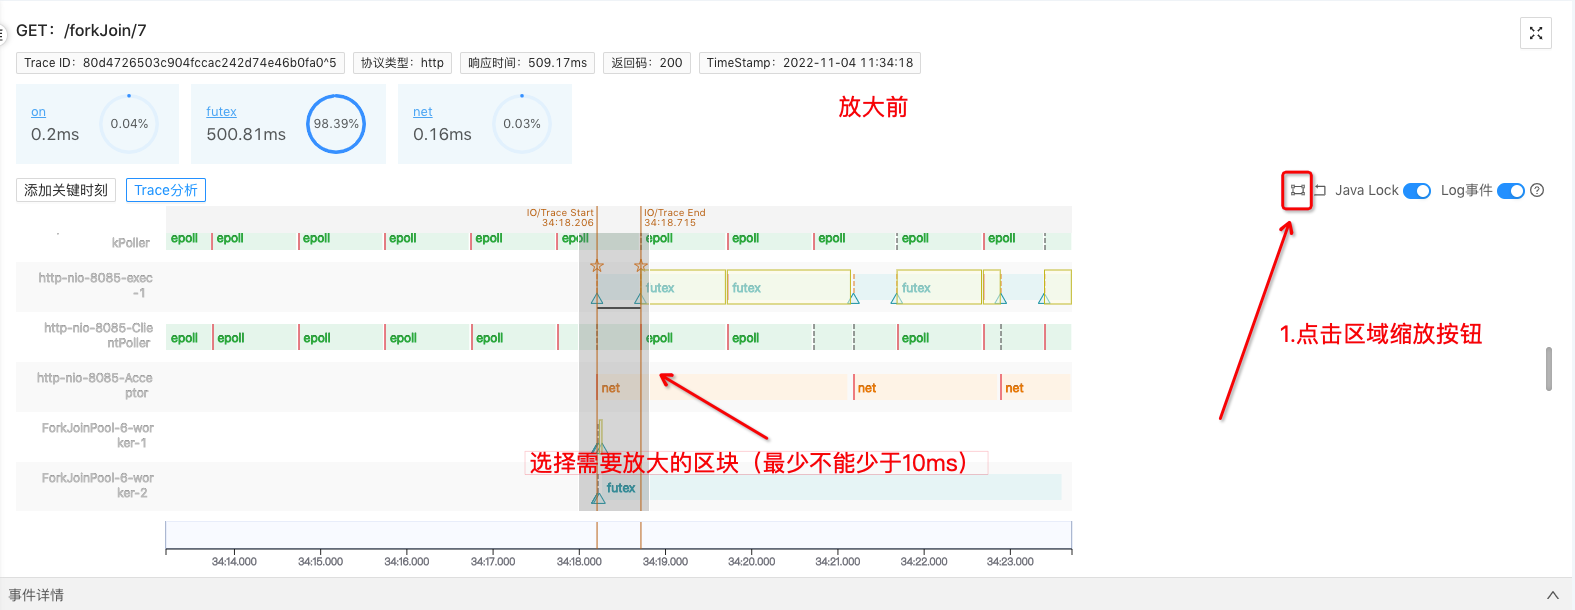Select the Trace分析 tab

coord(166,190)
